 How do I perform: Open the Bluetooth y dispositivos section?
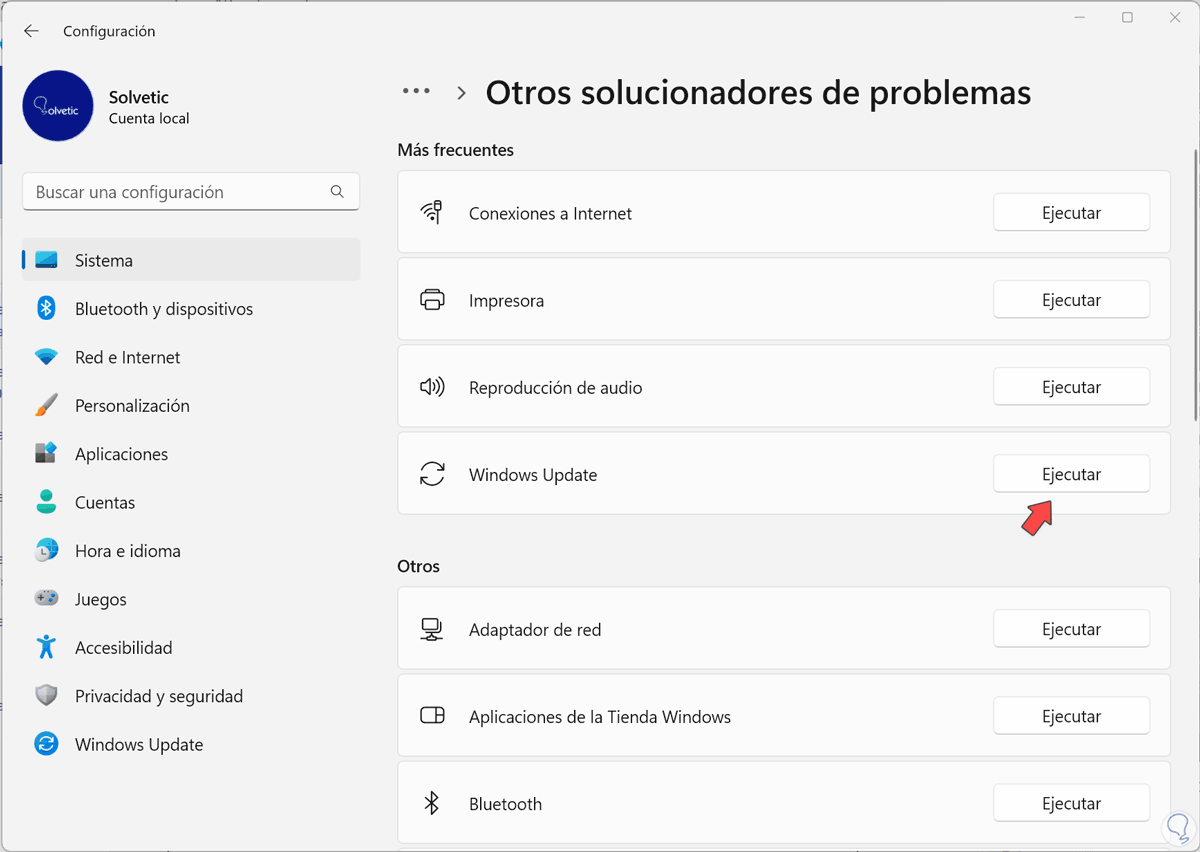coord(164,309)
